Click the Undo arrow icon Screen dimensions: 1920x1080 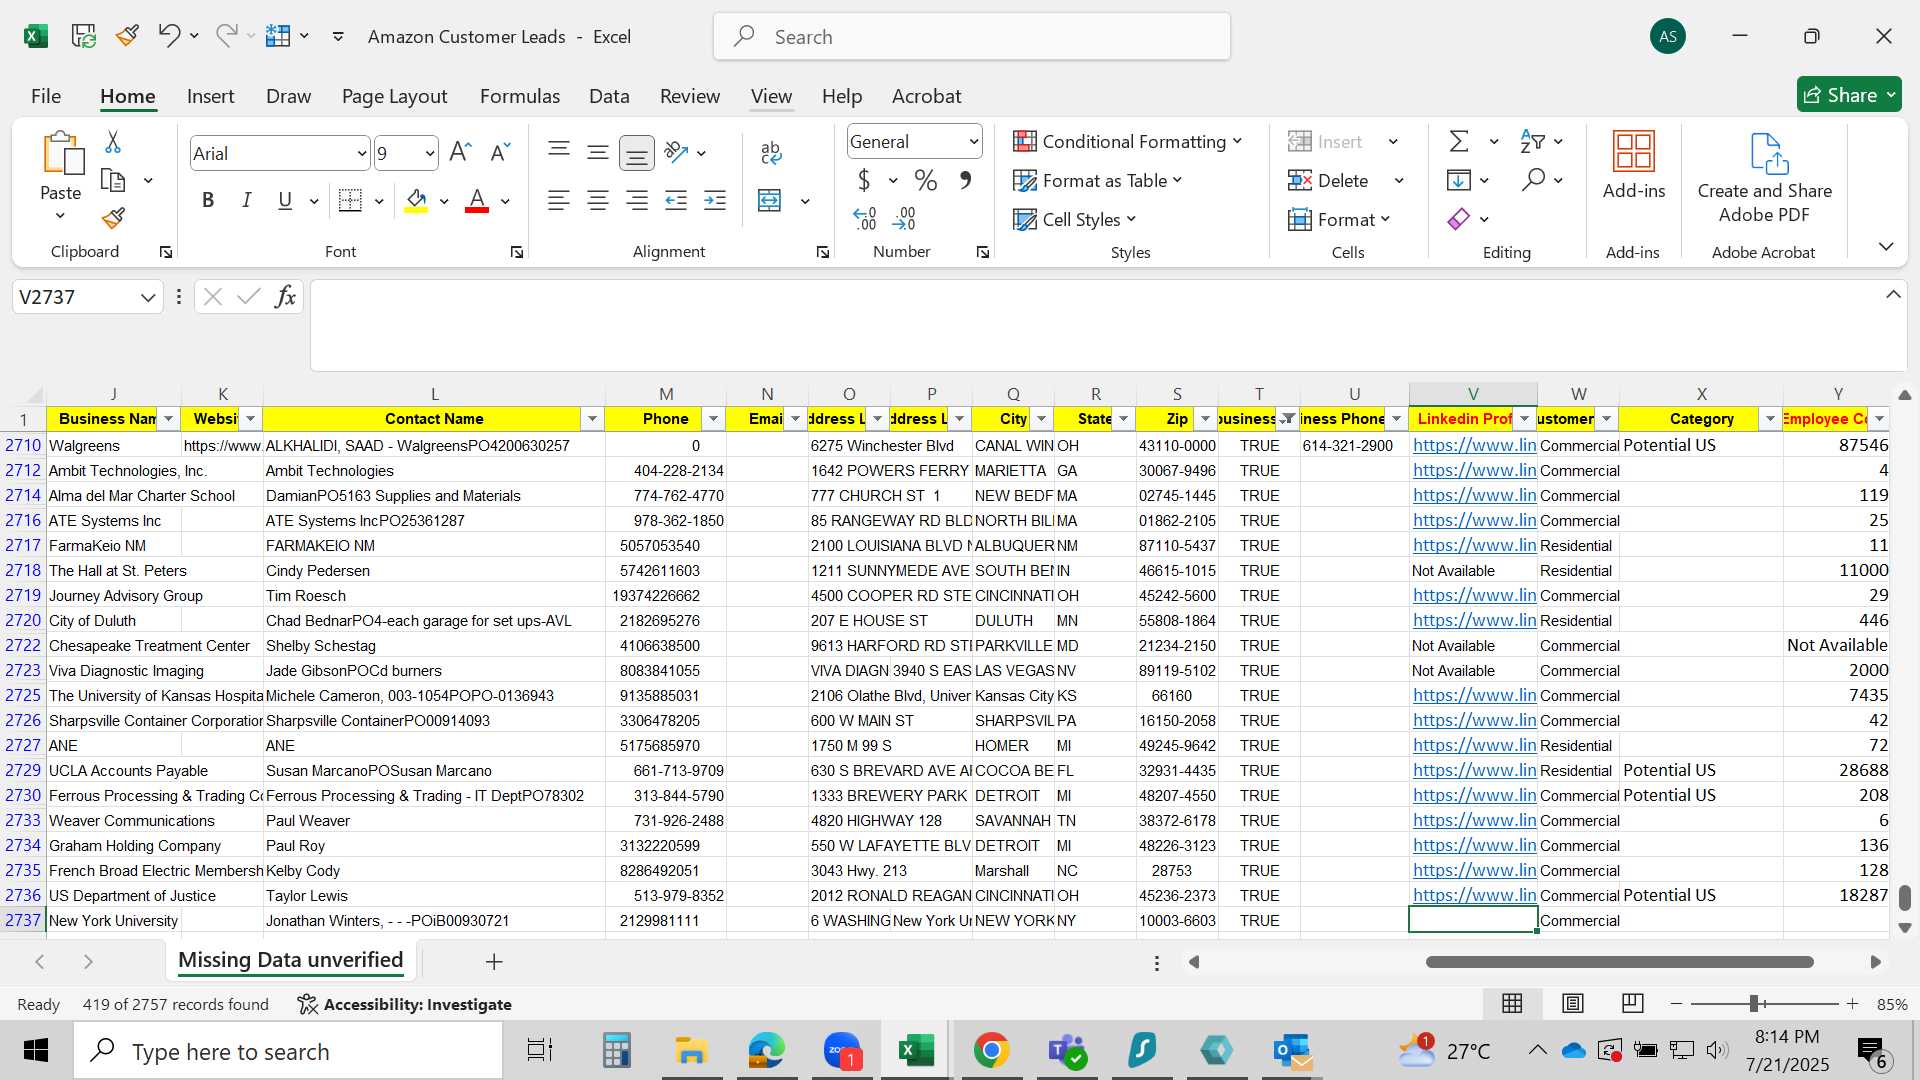pos(168,36)
